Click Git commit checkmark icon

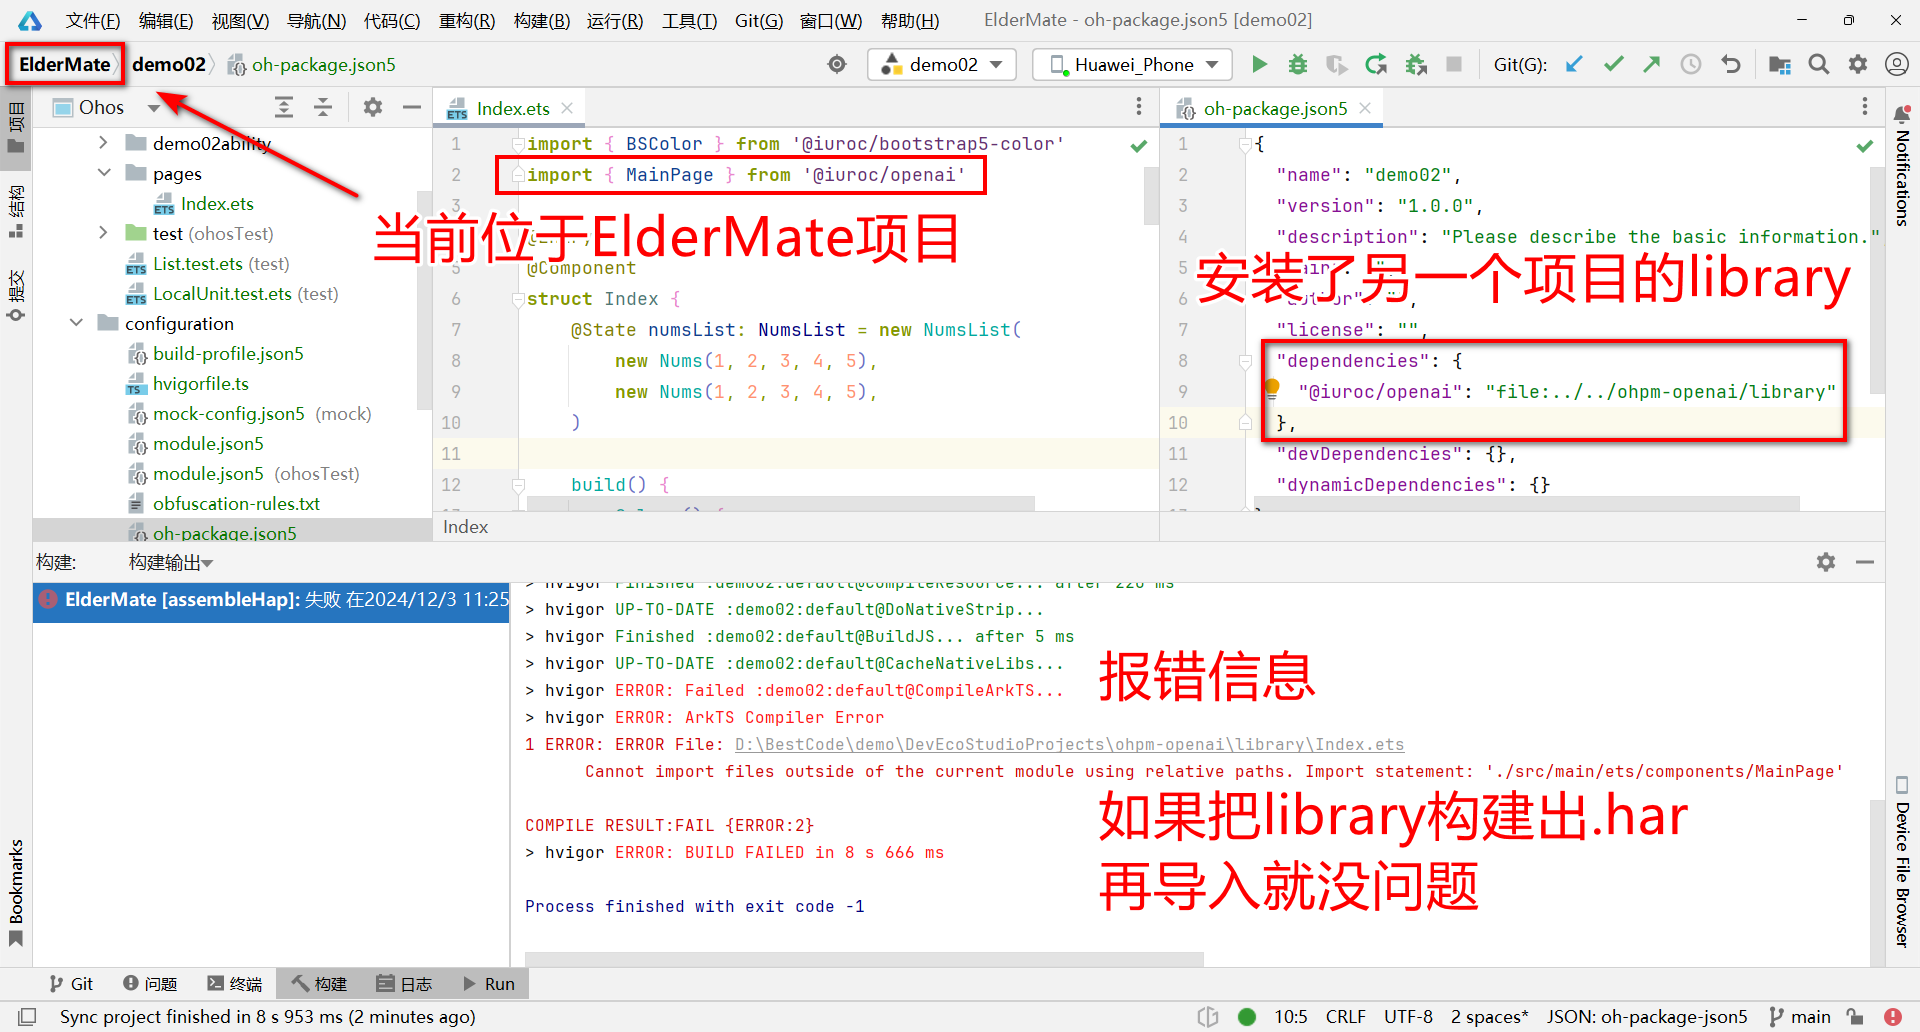point(1613,65)
